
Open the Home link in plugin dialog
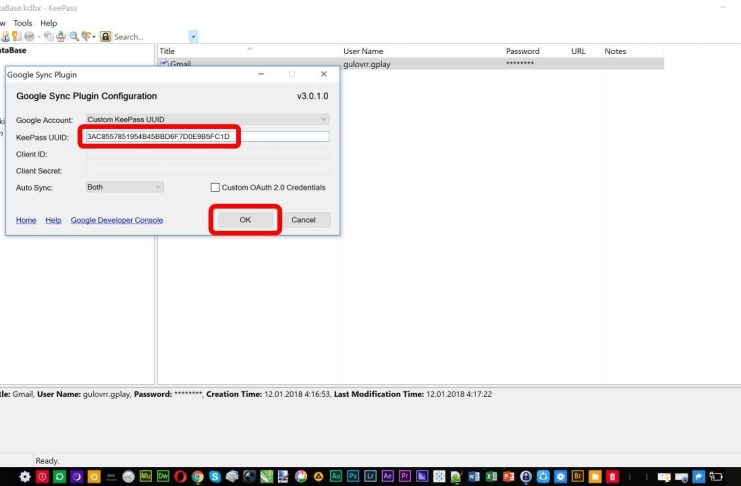tap(26, 220)
